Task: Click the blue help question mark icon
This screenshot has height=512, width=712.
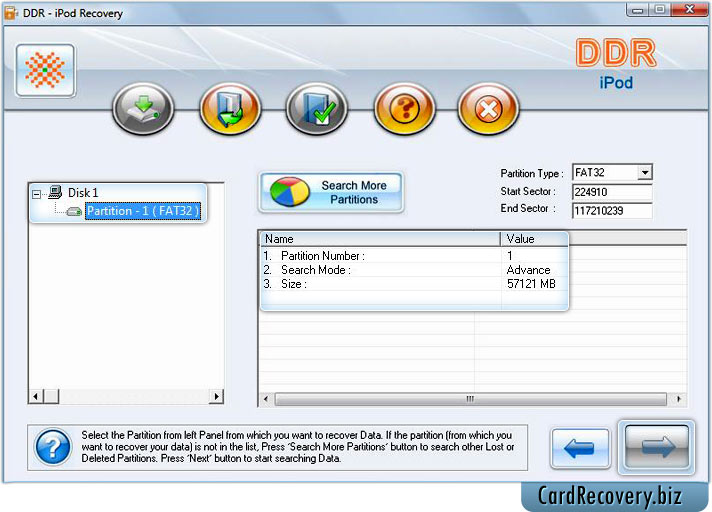Action: click(53, 448)
